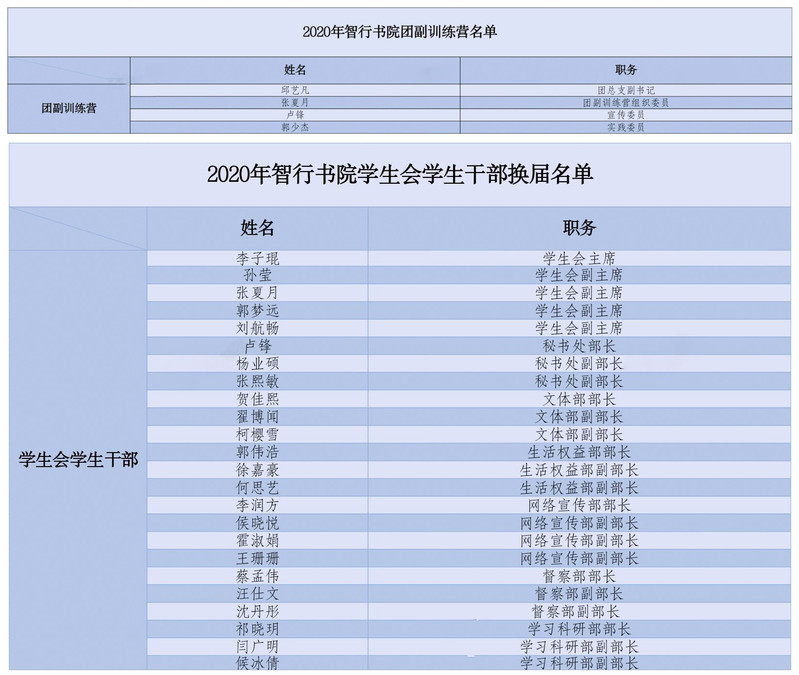Viewport: 799px width, 675px height.
Task: Click the 学生会学生干部换届名单 title heading
Action: click(400, 173)
